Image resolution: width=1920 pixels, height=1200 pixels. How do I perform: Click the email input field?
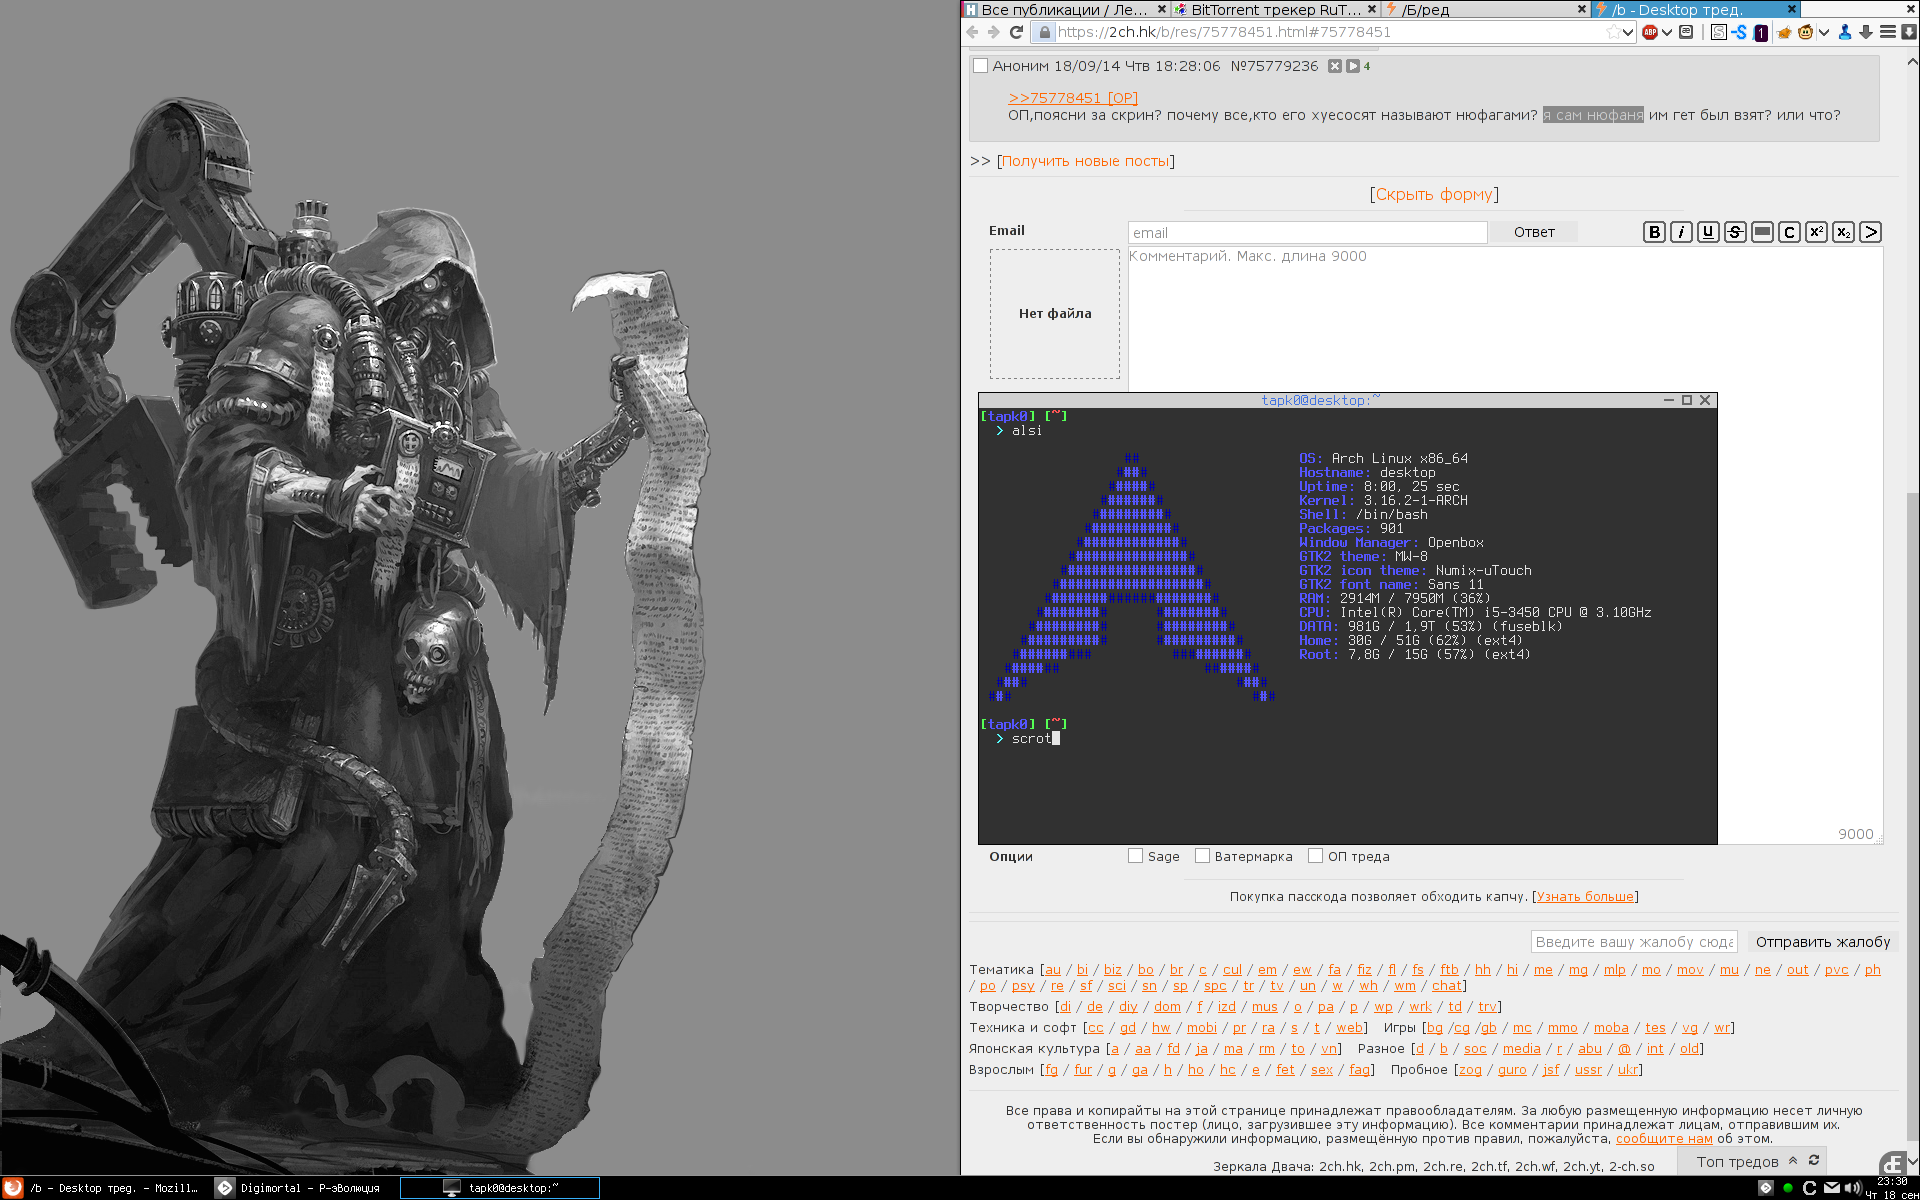pyautogui.click(x=1307, y=233)
